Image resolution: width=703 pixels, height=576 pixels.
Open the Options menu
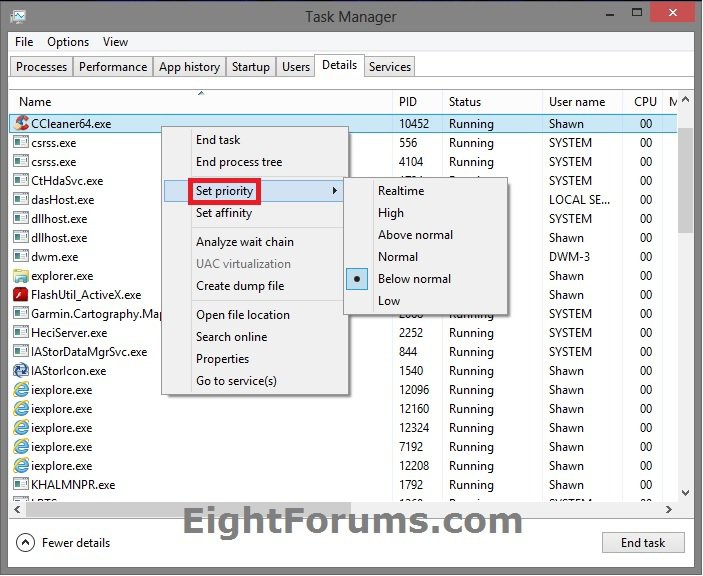[x=68, y=42]
